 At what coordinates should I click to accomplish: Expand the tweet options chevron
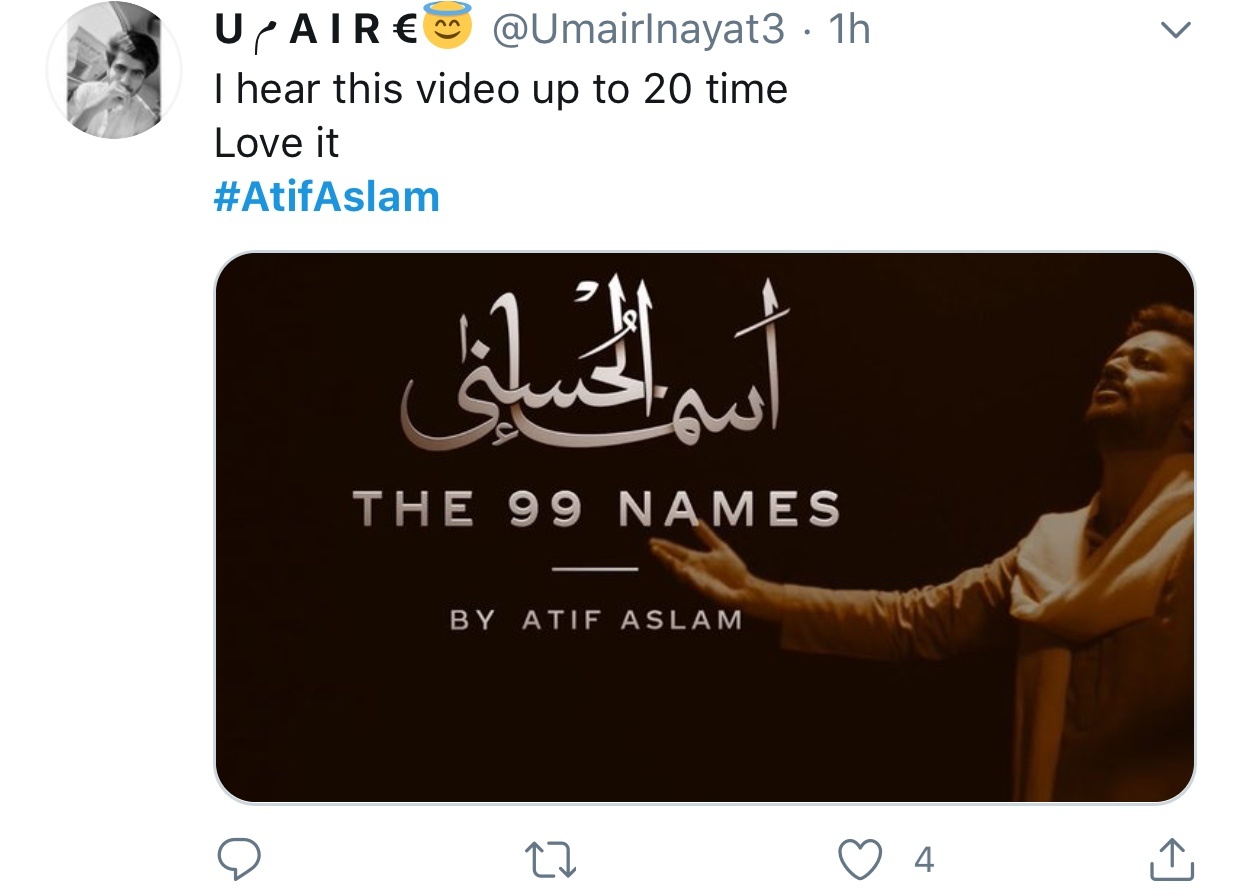[x=1176, y=32]
